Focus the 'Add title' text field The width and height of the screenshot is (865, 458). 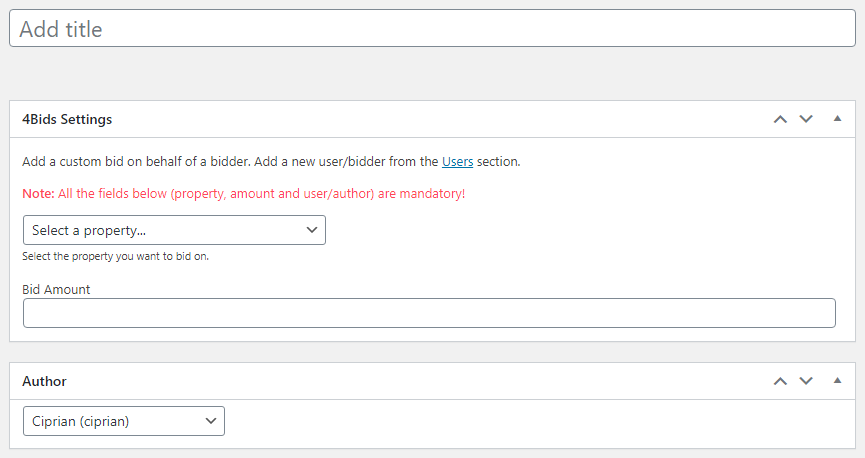[432, 29]
